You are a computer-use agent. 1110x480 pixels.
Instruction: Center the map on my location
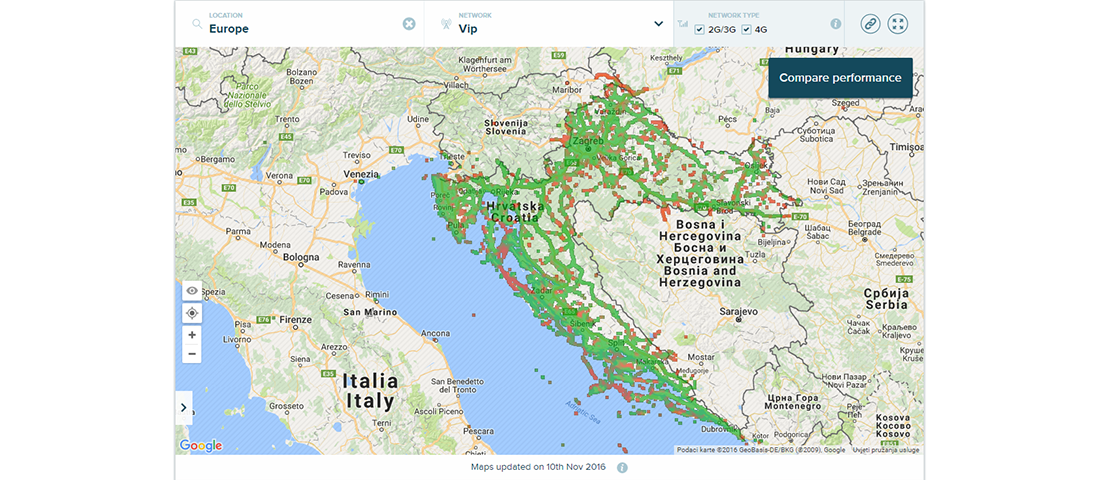[192, 313]
